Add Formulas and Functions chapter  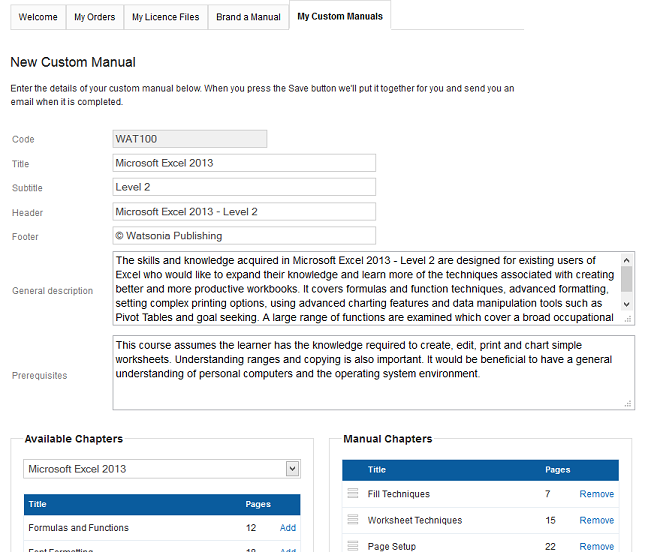(288, 528)
